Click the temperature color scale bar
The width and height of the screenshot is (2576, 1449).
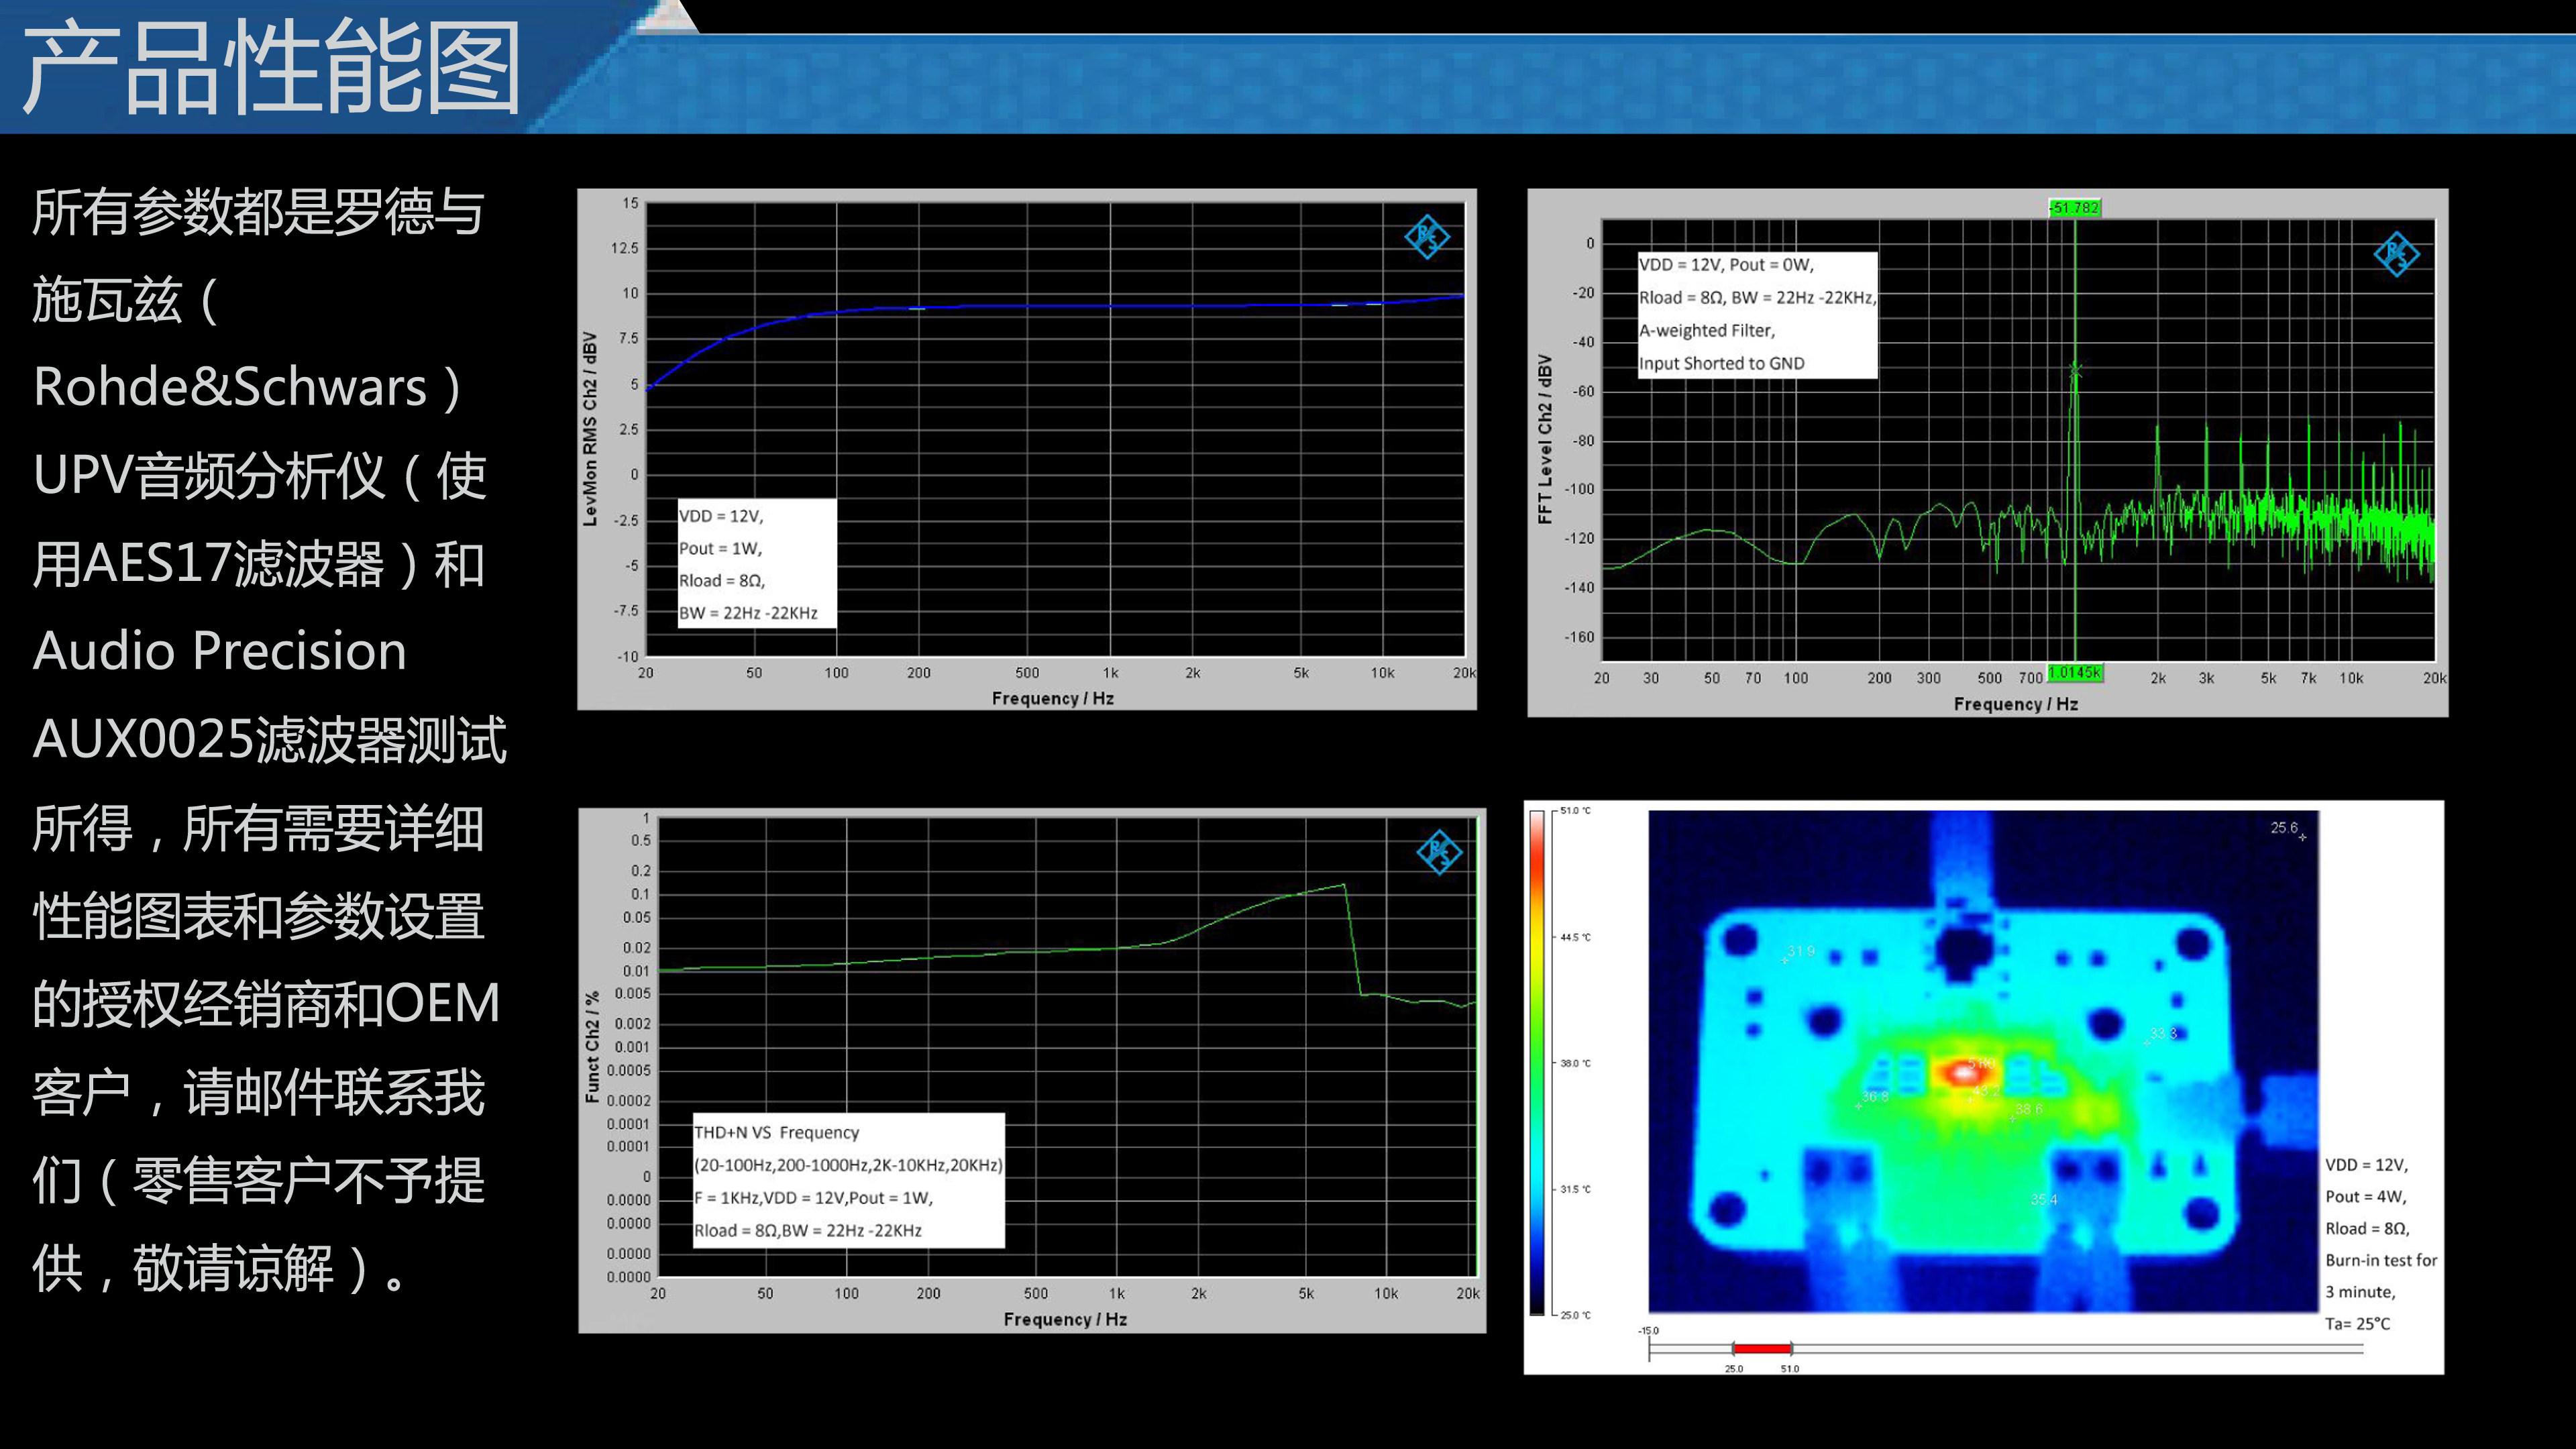click(x=1537, y=1062)
